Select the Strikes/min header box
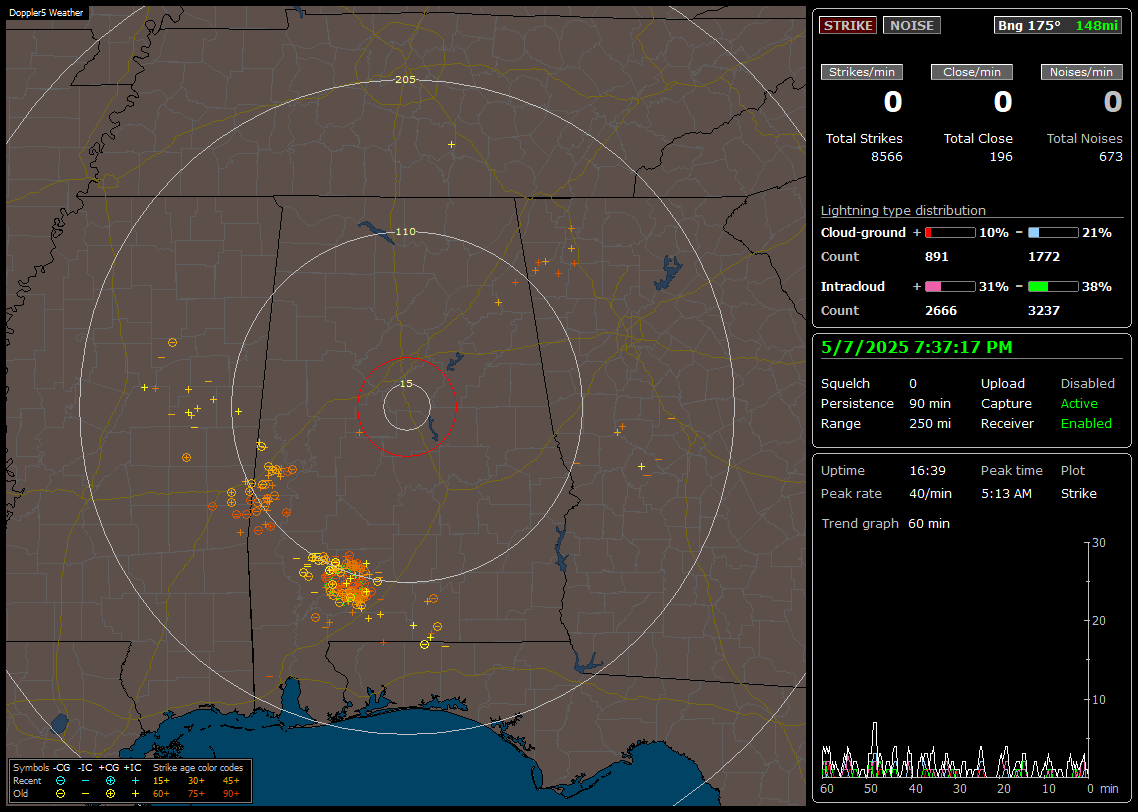 click(x=861, y=72)
